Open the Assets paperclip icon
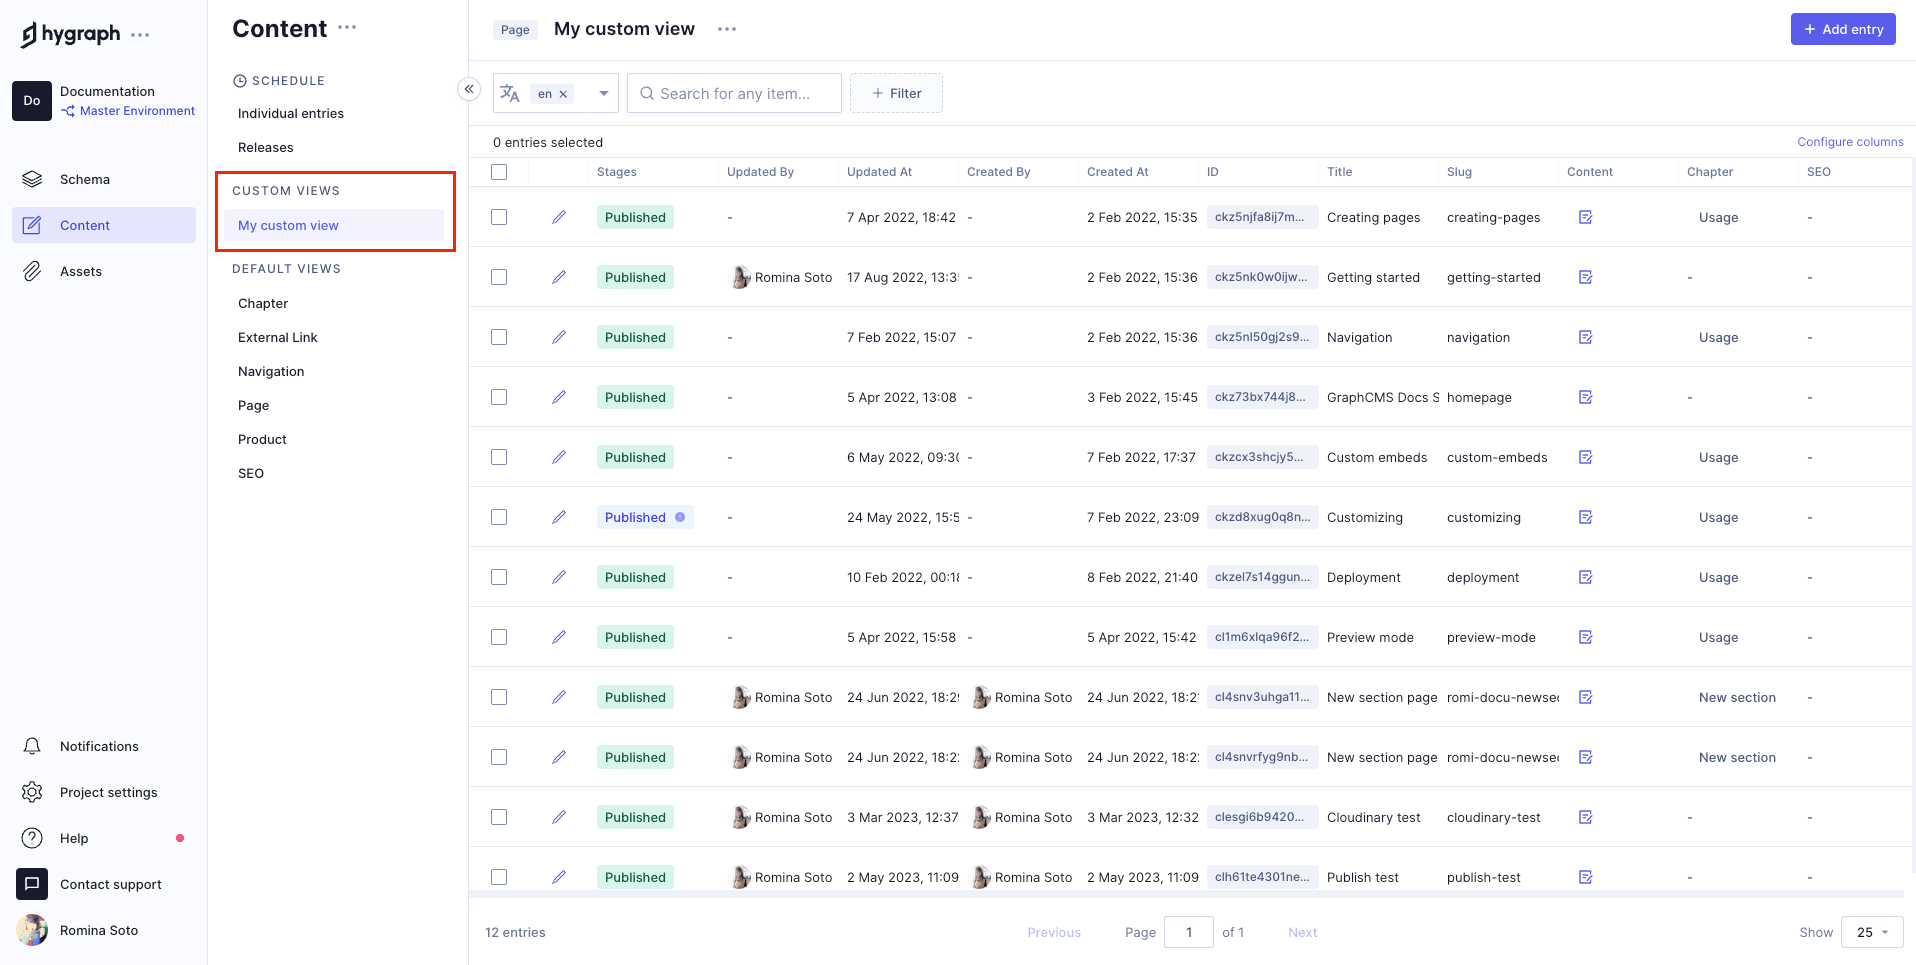Screen dimensions: 1916x965 click(32, 271)
